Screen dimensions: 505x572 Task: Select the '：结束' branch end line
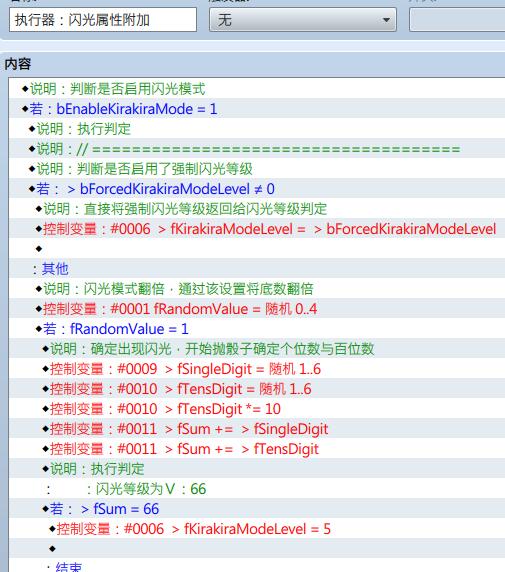257,566
